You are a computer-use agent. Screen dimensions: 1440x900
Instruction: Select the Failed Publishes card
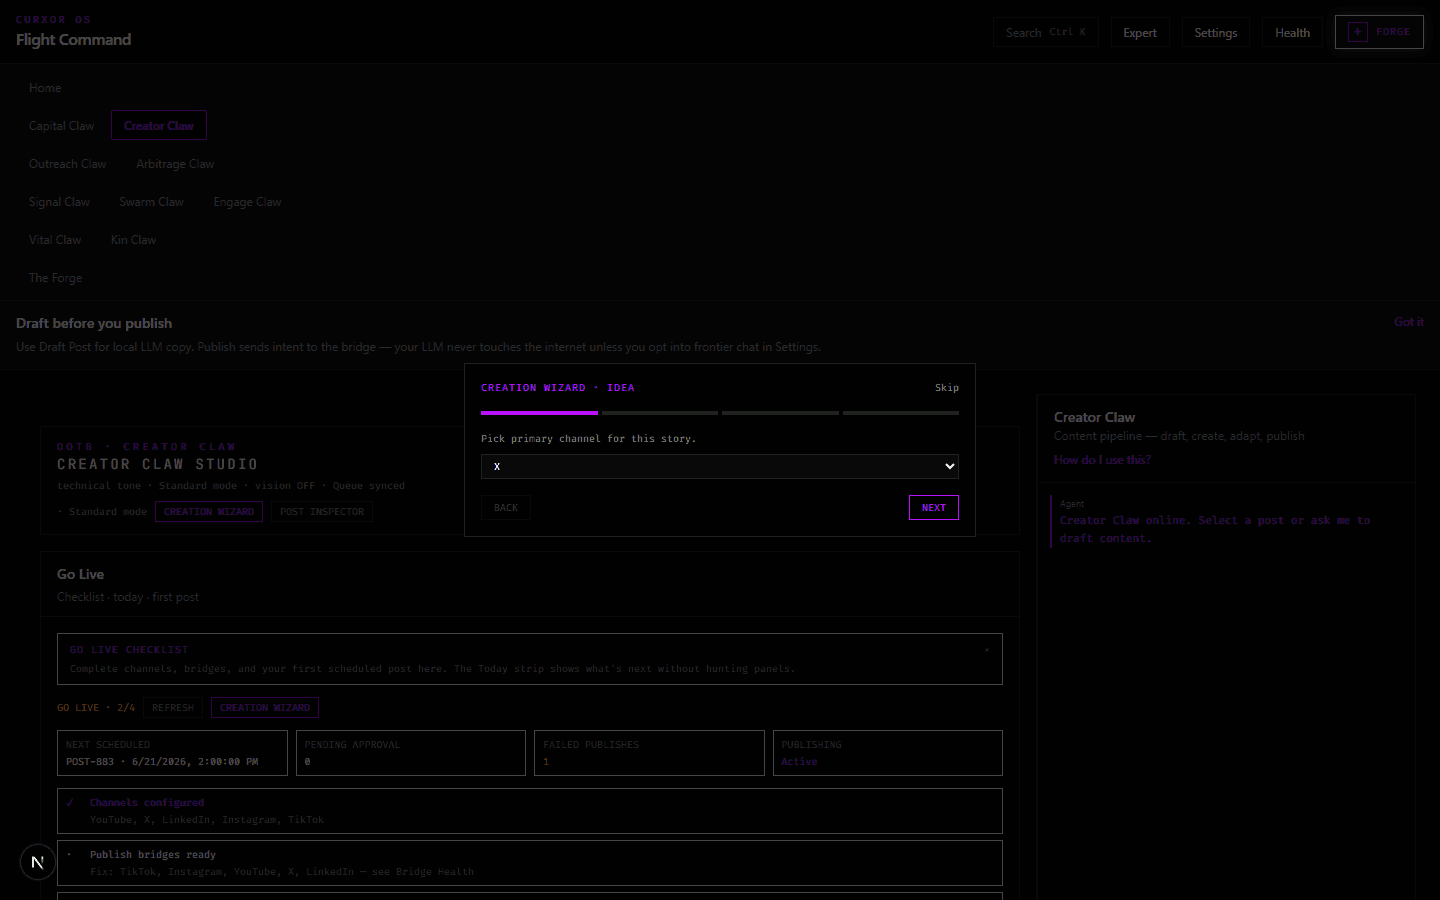pos(649,753)
